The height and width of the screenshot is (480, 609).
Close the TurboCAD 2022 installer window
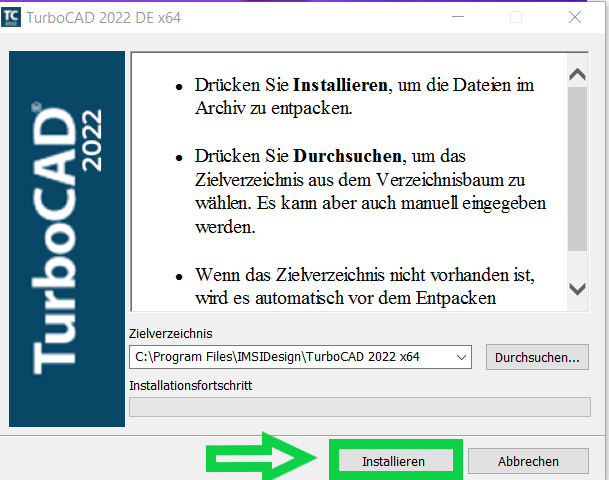(575, 17)
